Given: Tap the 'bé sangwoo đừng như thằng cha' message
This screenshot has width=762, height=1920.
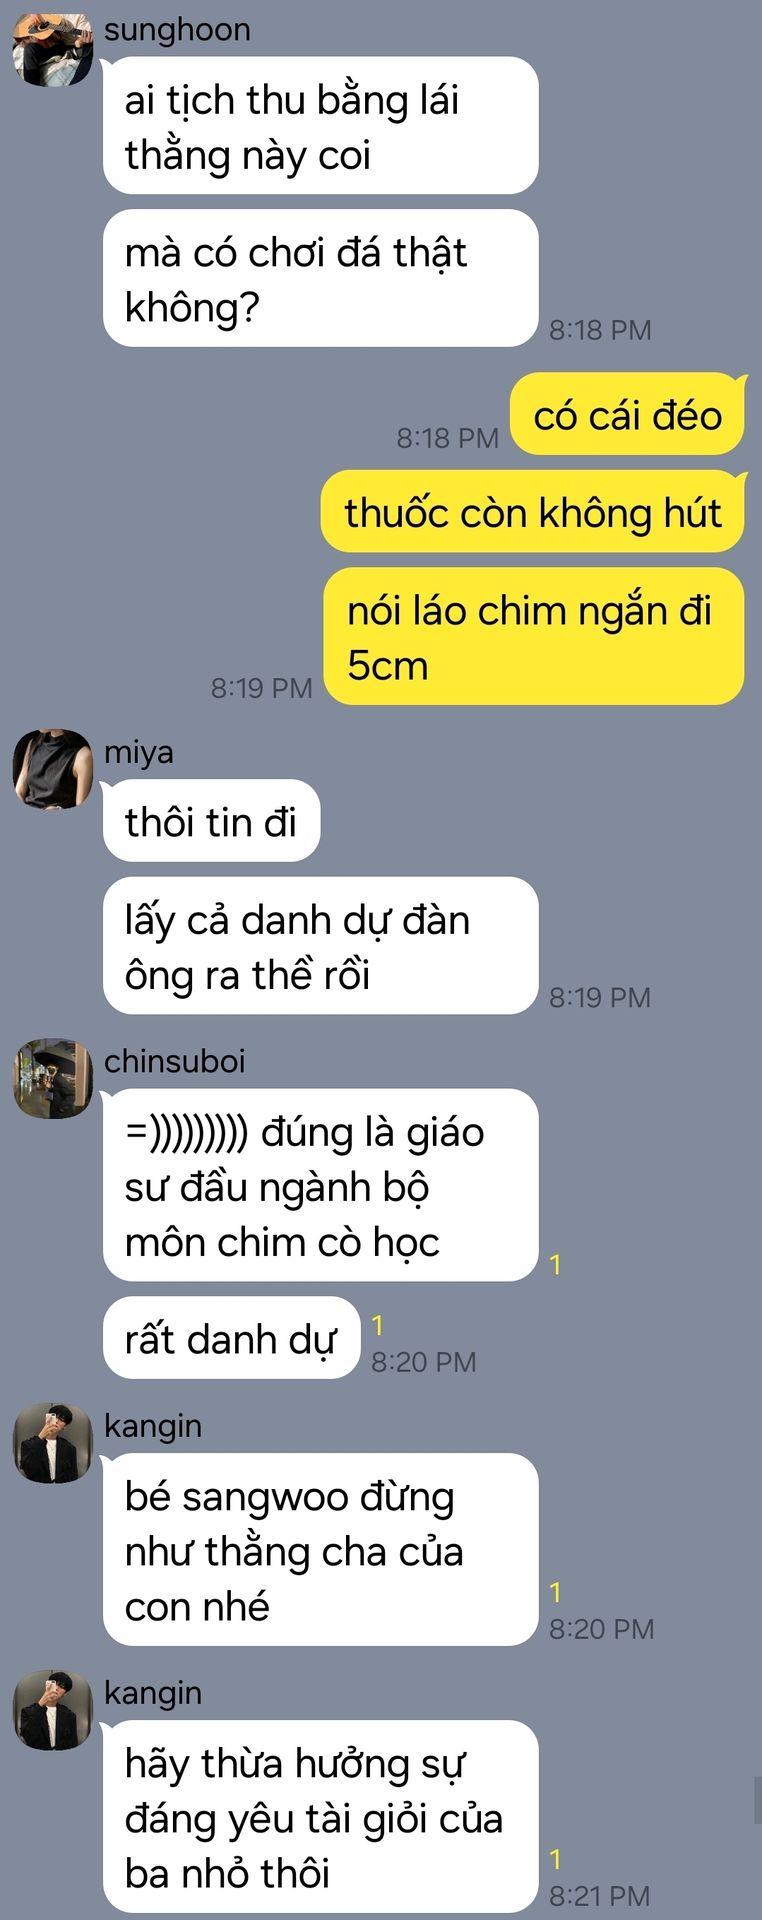Looking at the screenshot, I should (321, 1550).
